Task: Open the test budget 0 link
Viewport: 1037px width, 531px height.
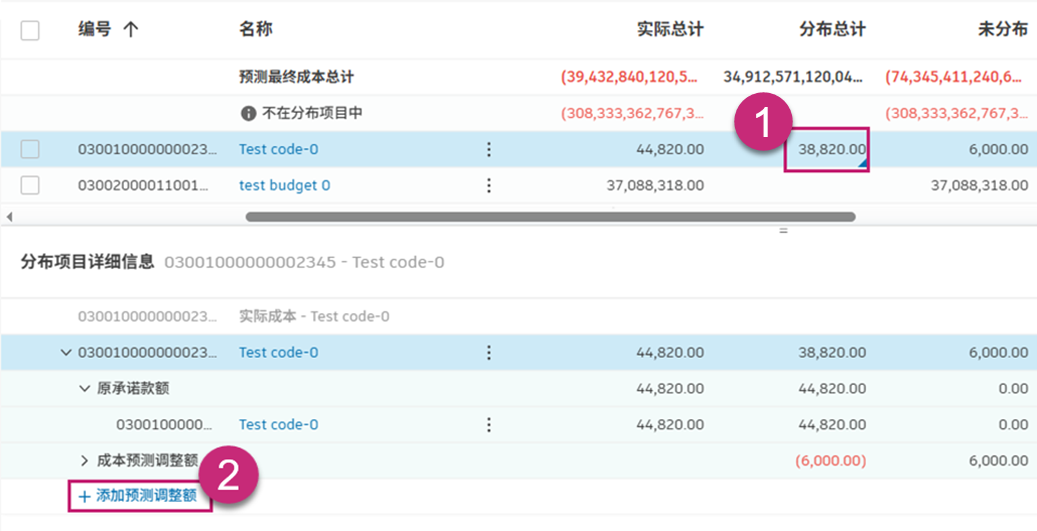Action: (284, 185)
